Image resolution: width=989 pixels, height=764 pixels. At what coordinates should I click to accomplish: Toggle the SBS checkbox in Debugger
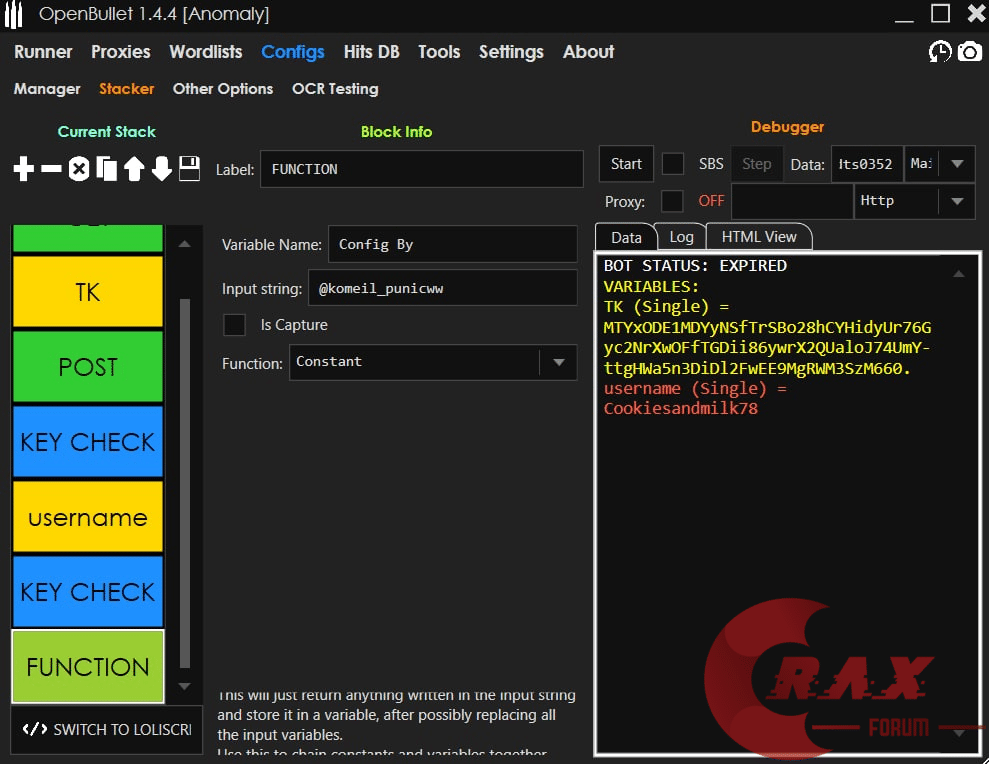coord(673,164)
